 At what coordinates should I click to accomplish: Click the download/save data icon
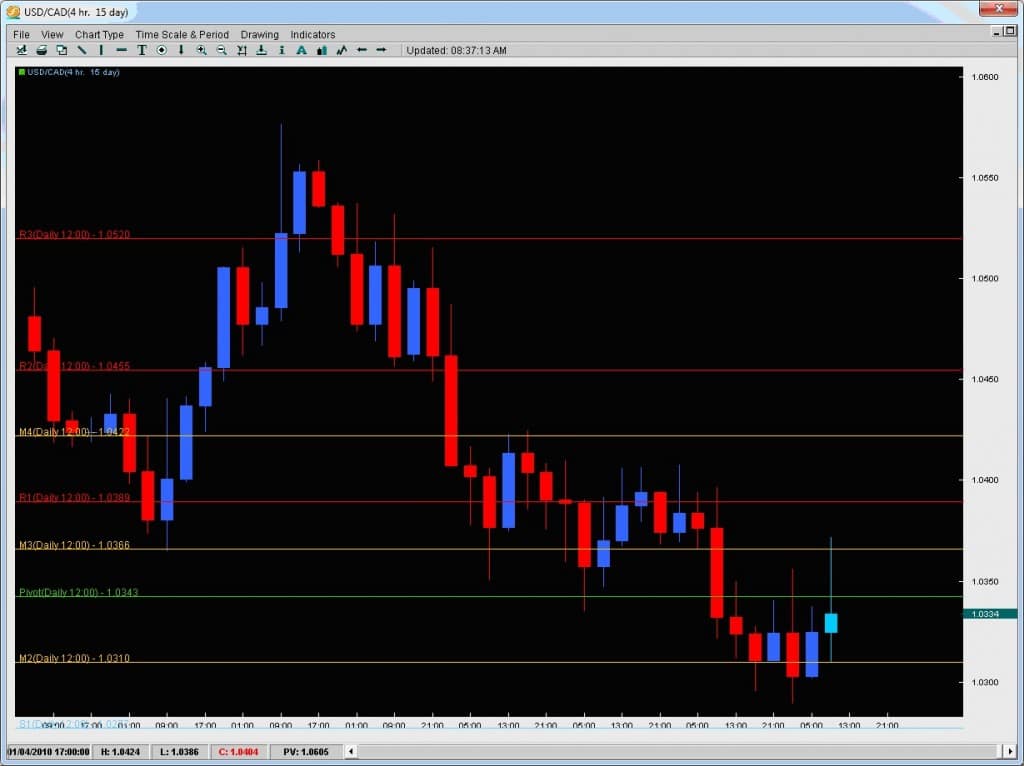click(x=261, y=50)
